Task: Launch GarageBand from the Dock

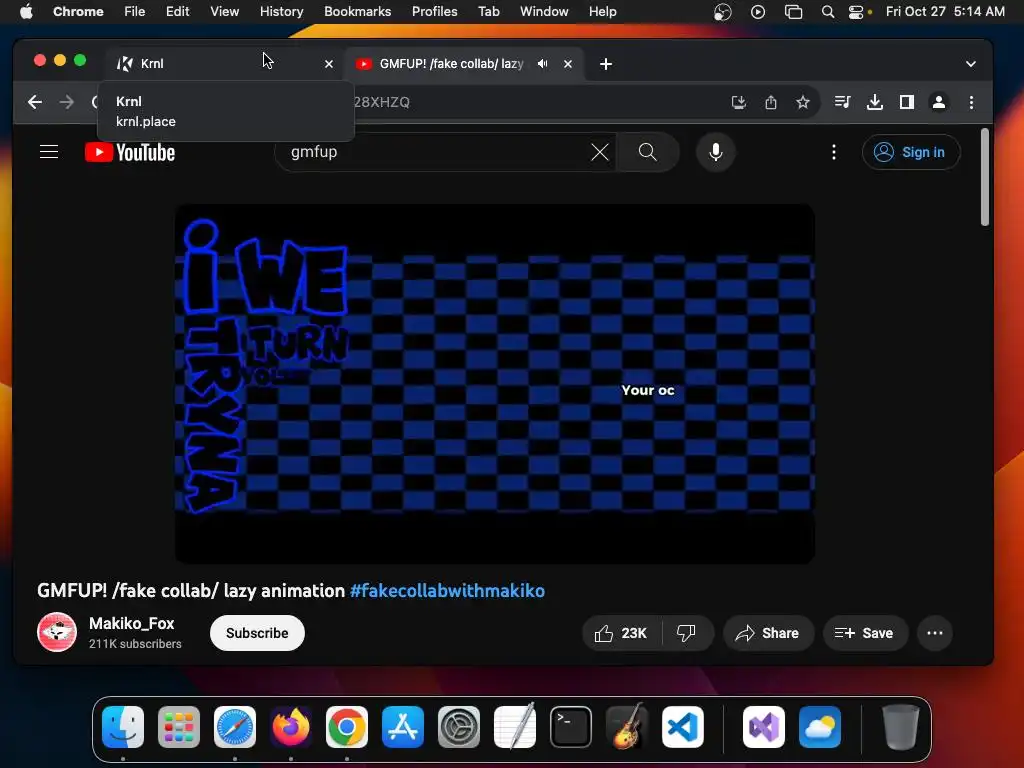Action: point(627,727)
